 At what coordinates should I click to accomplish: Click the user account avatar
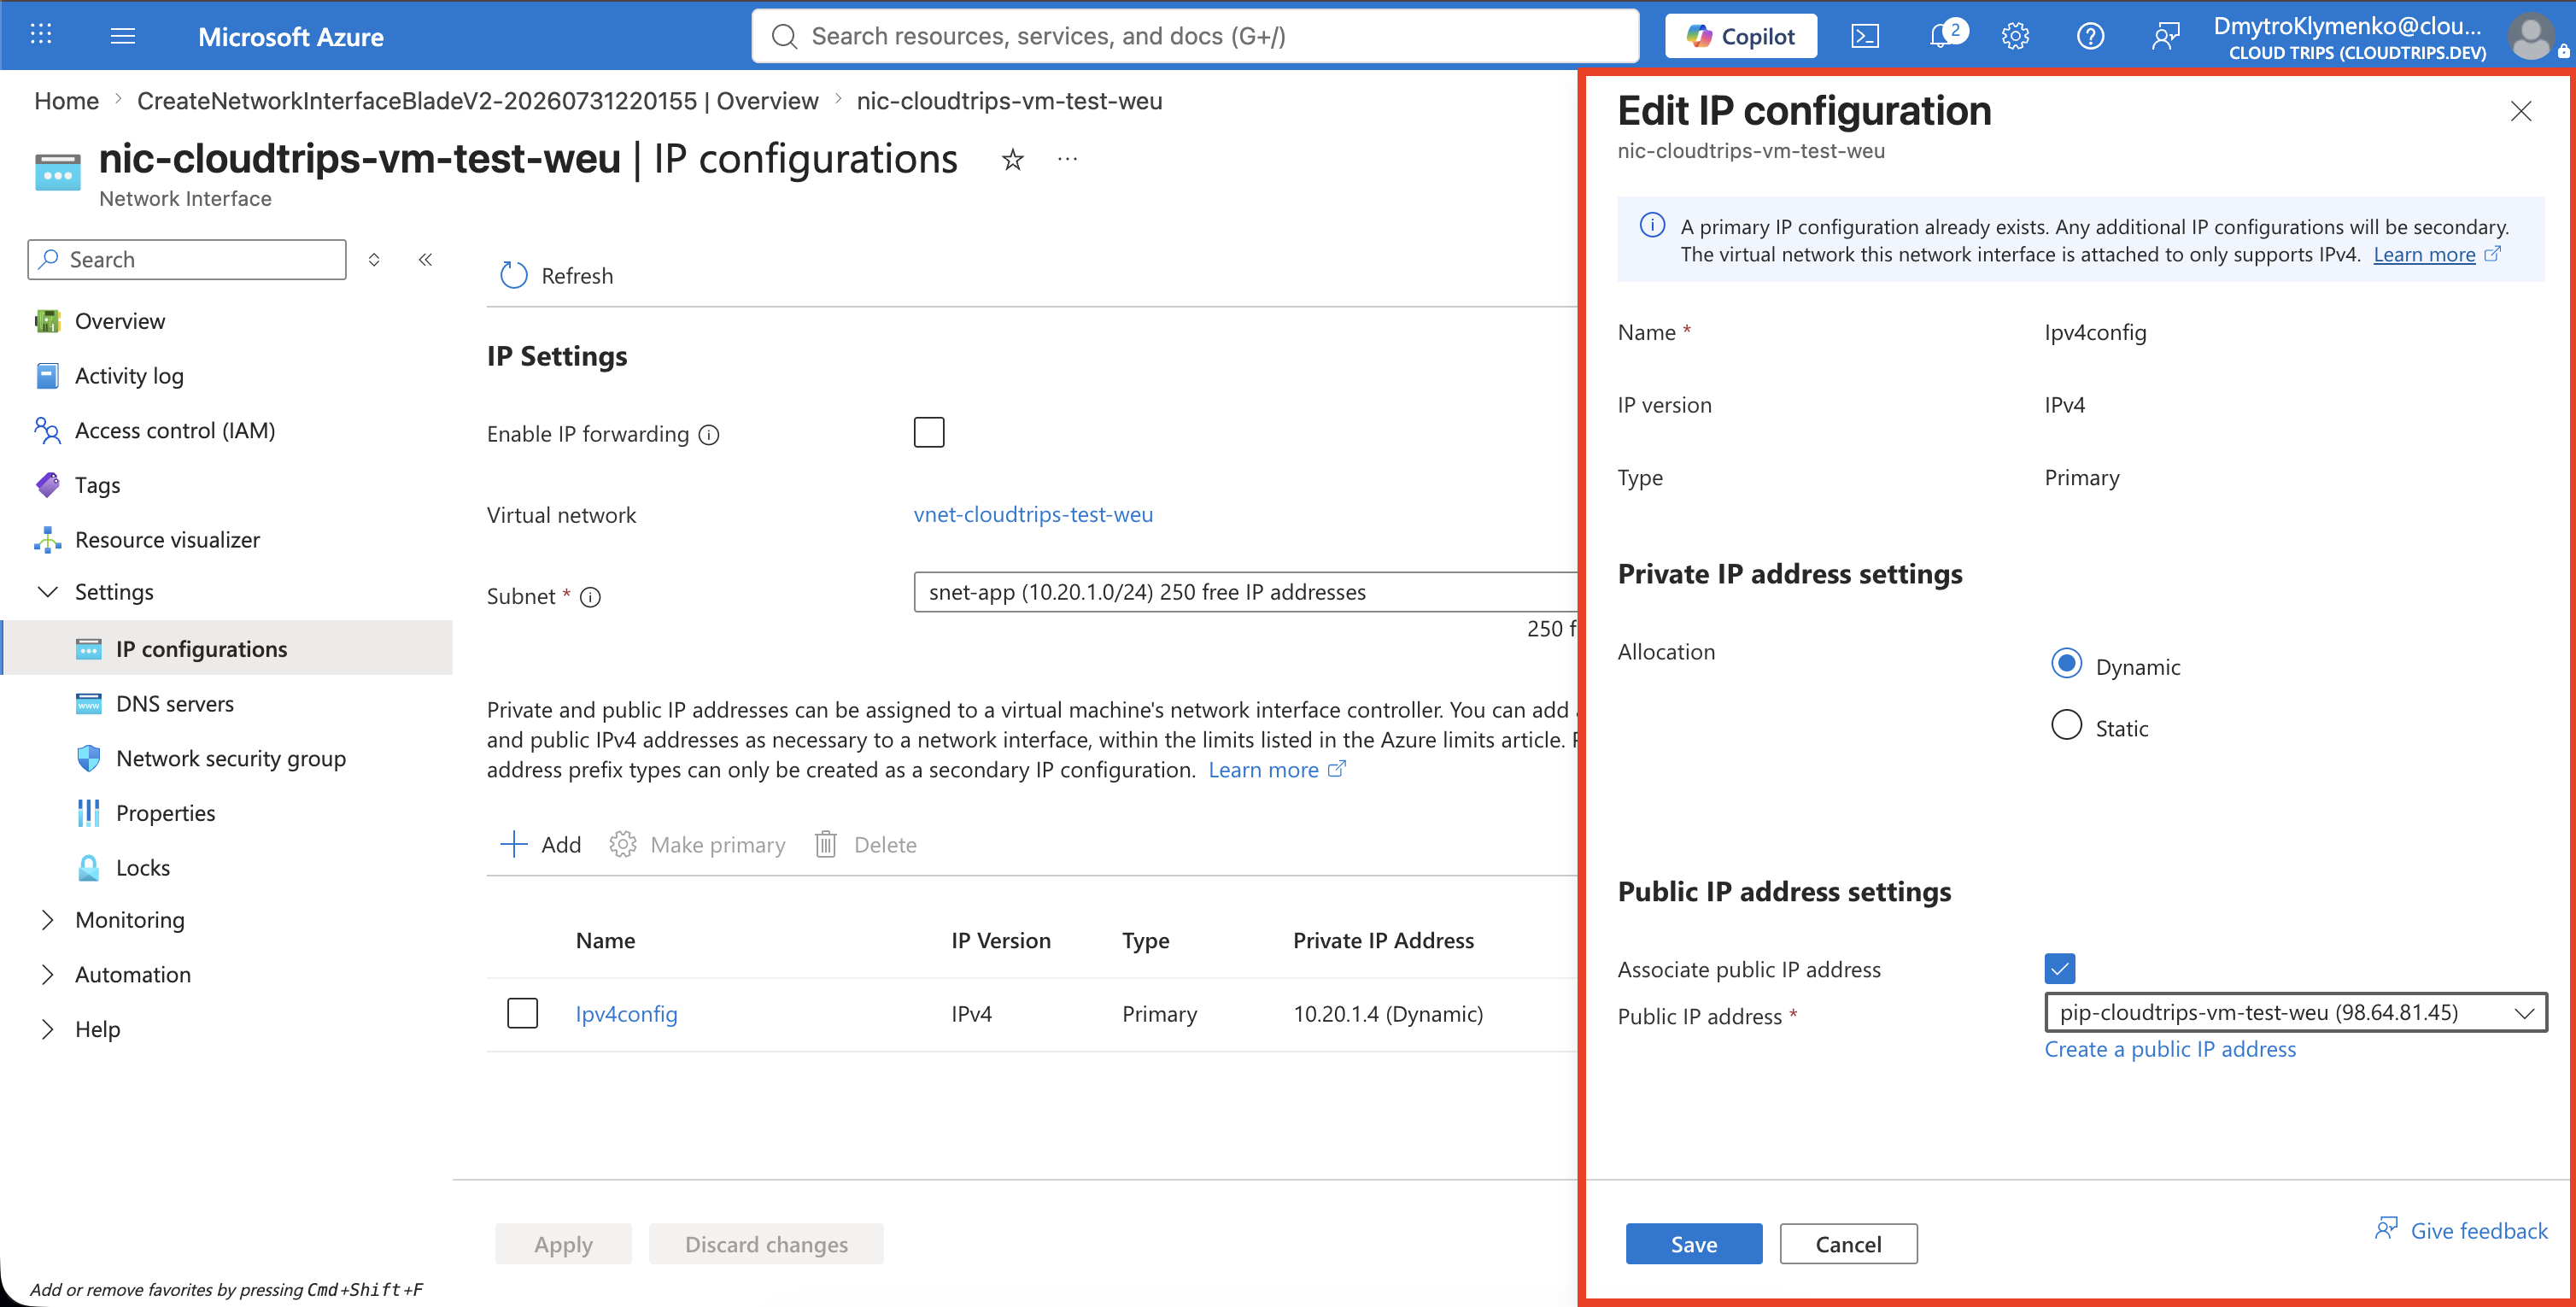2531,37
